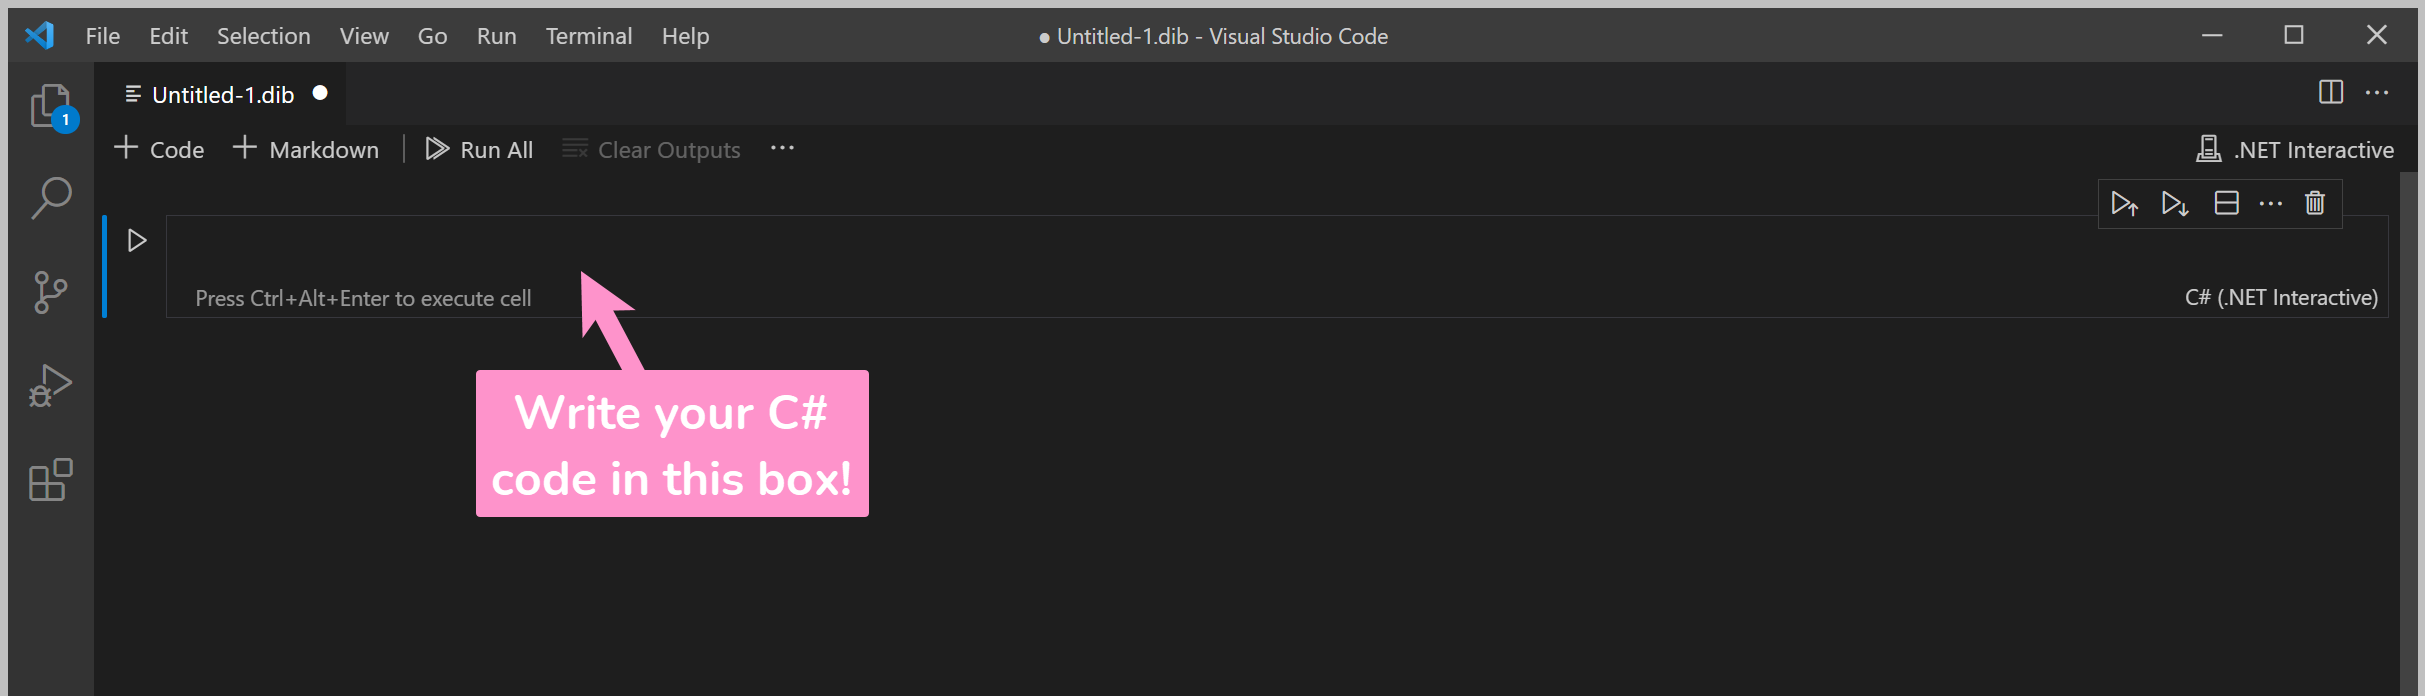Open the Explorer view in activity bar

[x=50, y=106]
